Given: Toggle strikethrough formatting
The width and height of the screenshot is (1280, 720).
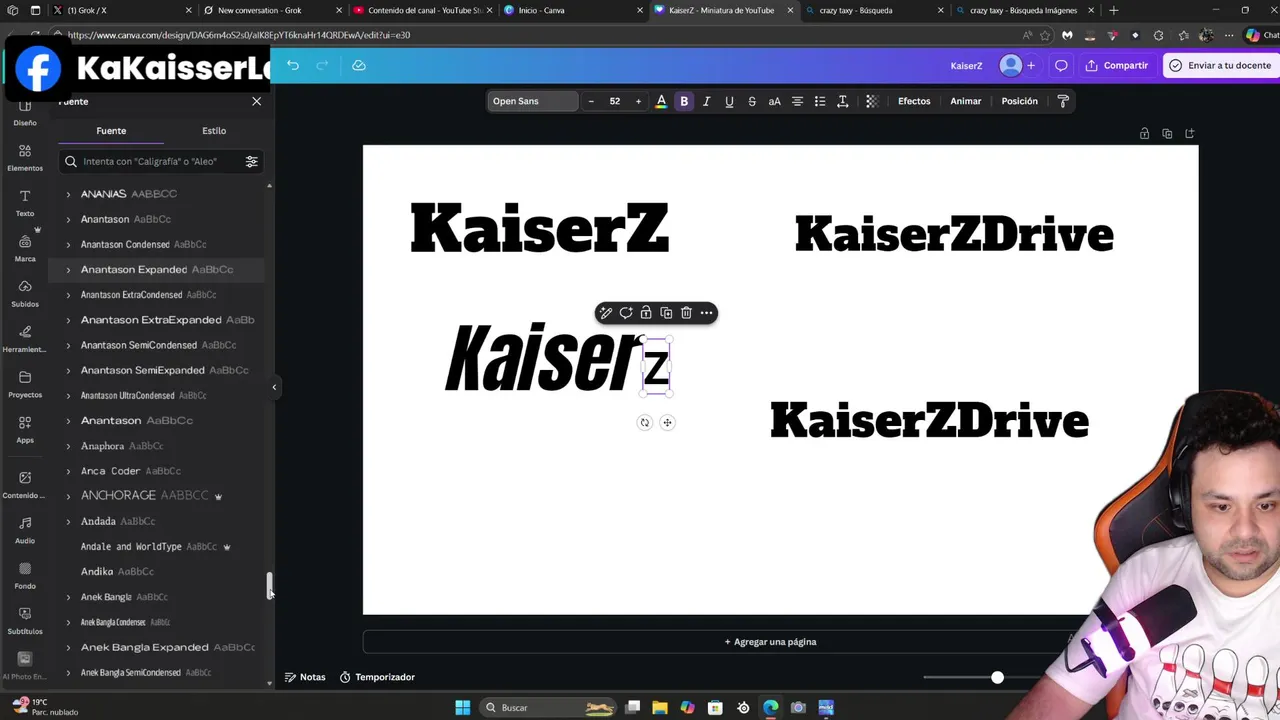Looking at the screenshot, I should coord(752,101).
